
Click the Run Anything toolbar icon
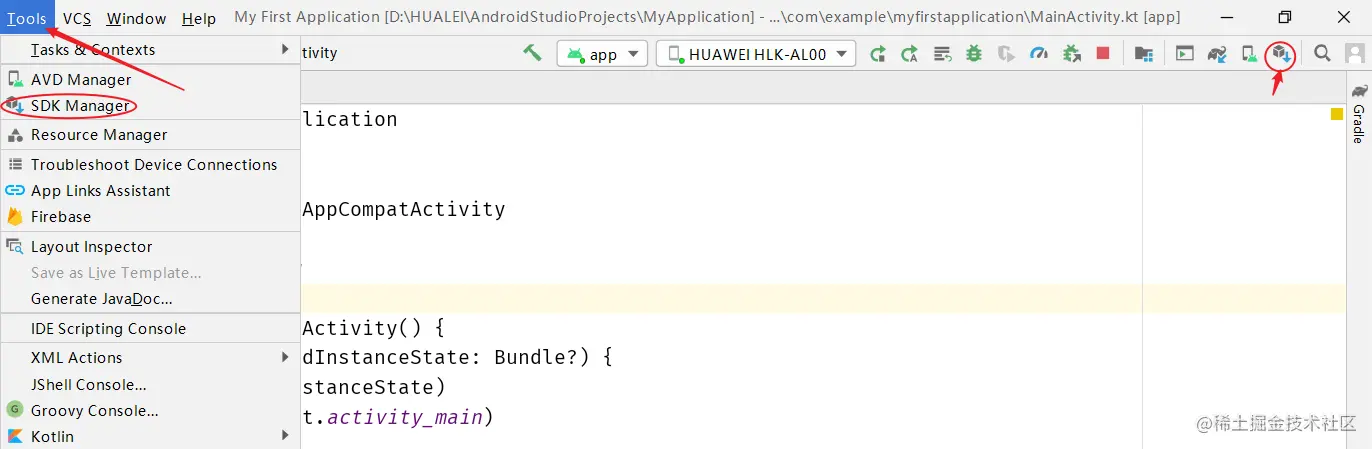coord(1185,54)
